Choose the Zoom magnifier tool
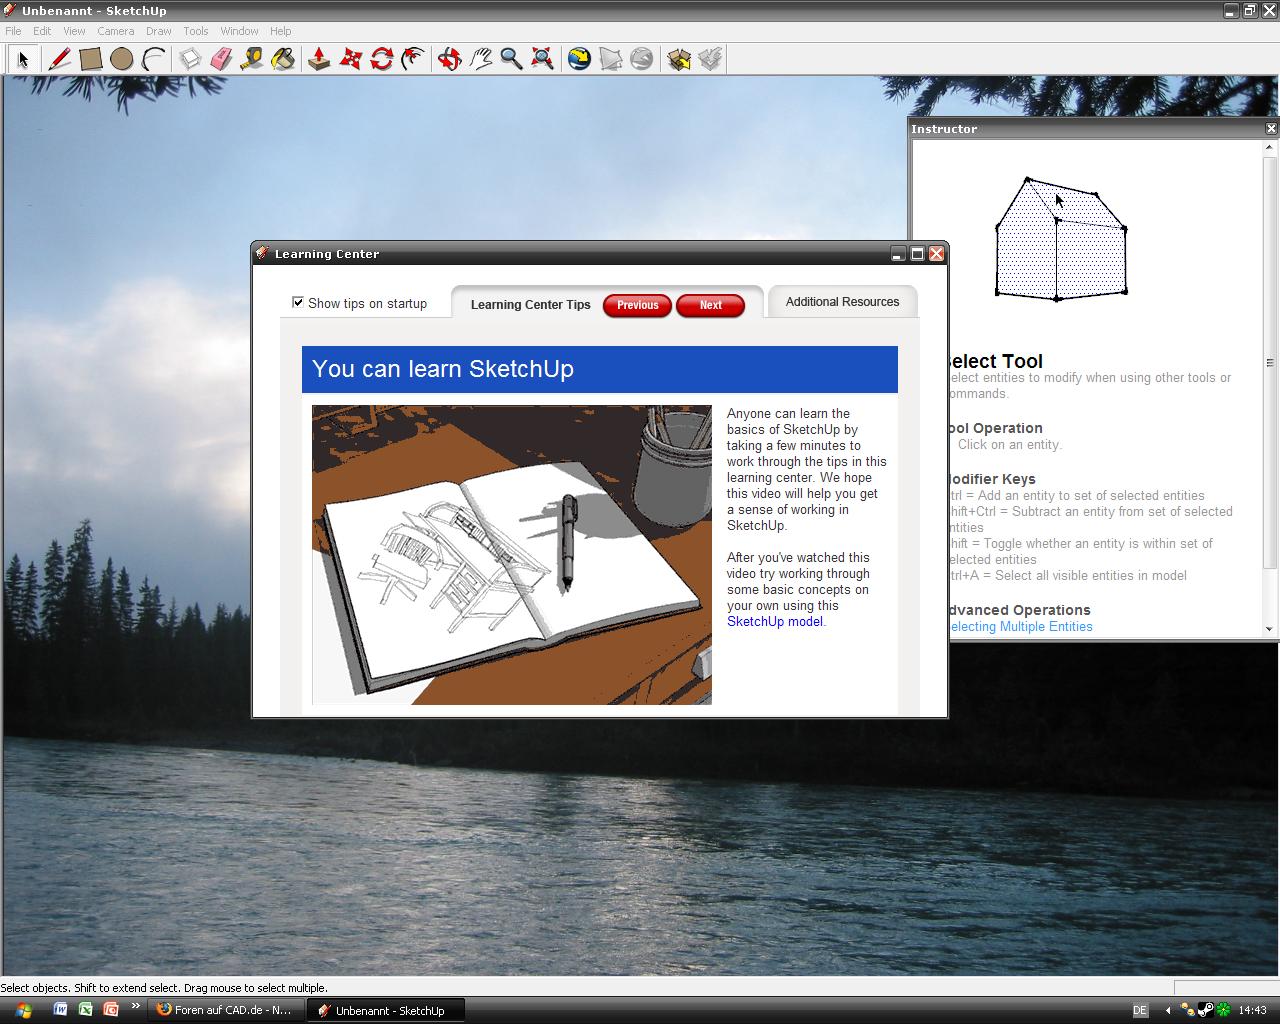1280x1024 pixels. pos(512,60)
